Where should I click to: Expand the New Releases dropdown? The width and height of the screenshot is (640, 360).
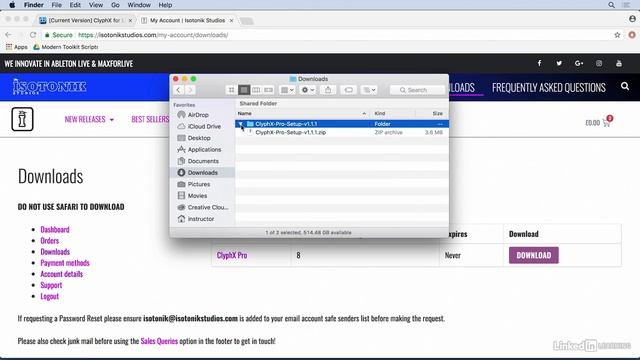89,119
